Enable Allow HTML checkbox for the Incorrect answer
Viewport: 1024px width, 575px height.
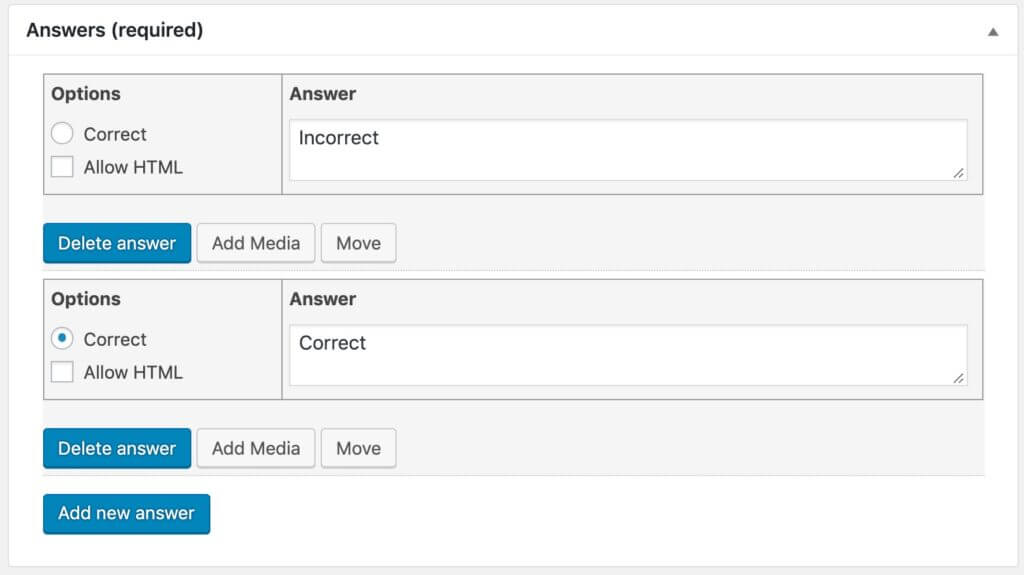(62, 167)
